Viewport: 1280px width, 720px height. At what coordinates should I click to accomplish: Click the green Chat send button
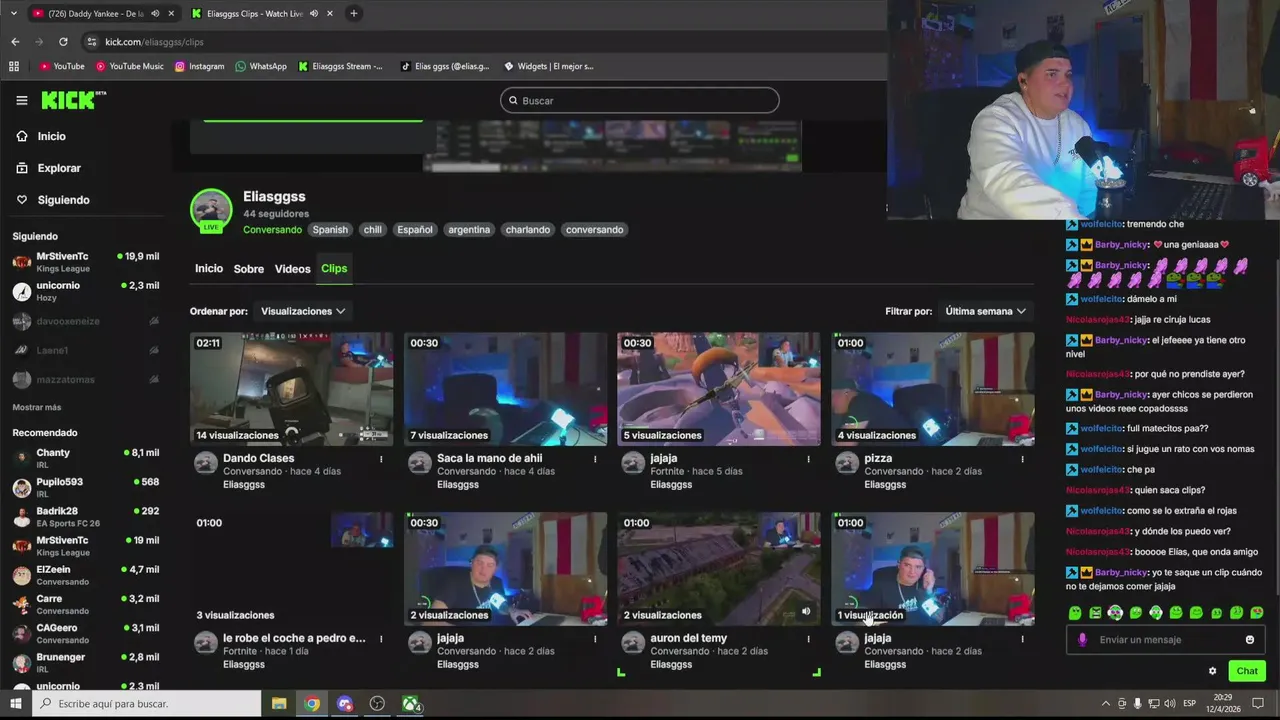1247,671
